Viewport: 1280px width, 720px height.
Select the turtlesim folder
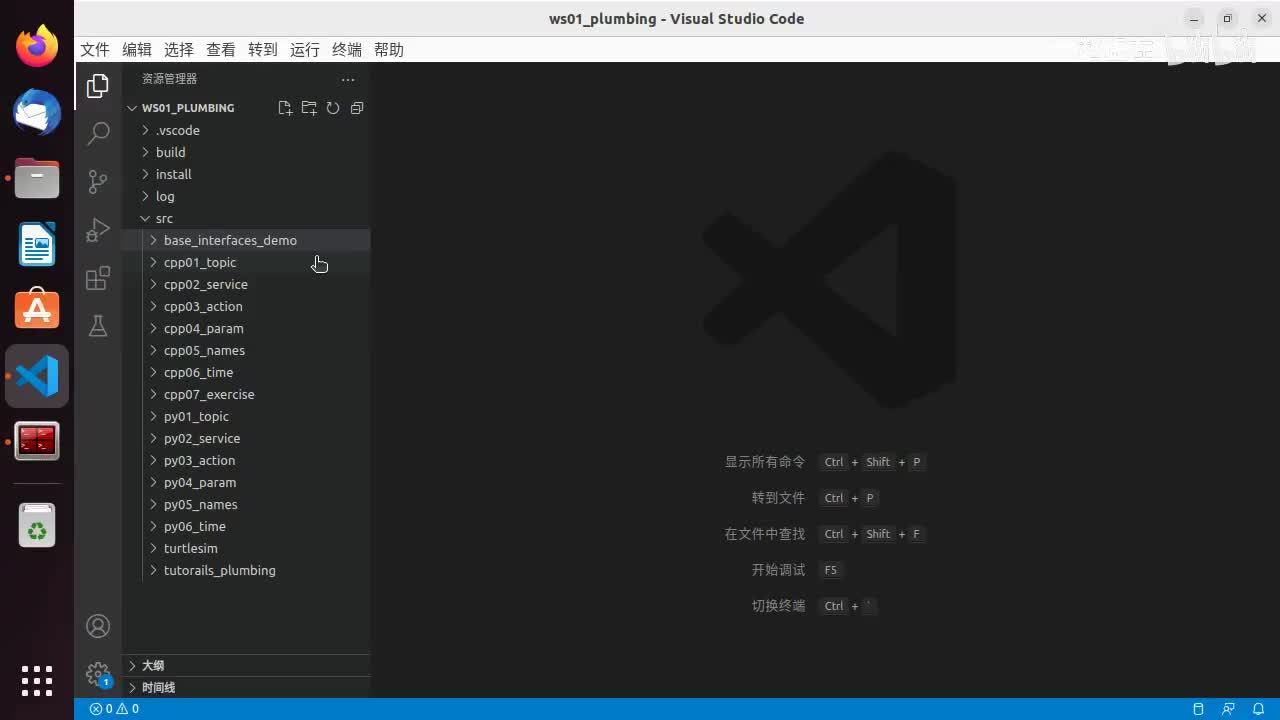pos(246,548)
